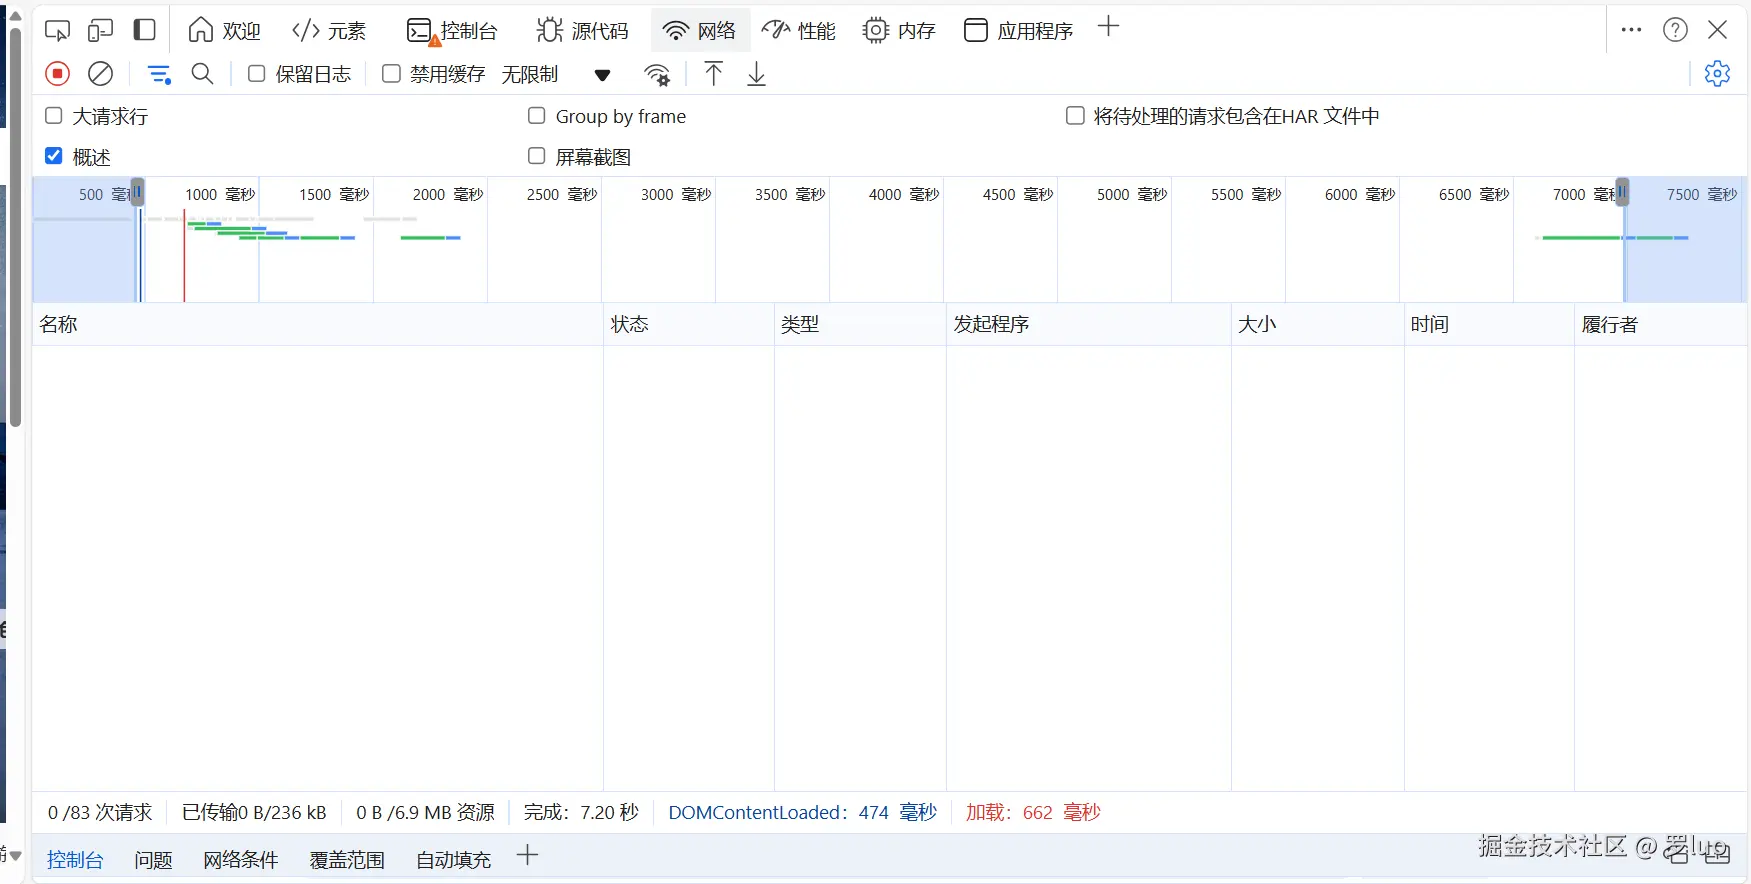The image size is (1751, 884).
Task: Click the DOMContentLoaded: 474 毫秒 text
Action: coord(802,812)
